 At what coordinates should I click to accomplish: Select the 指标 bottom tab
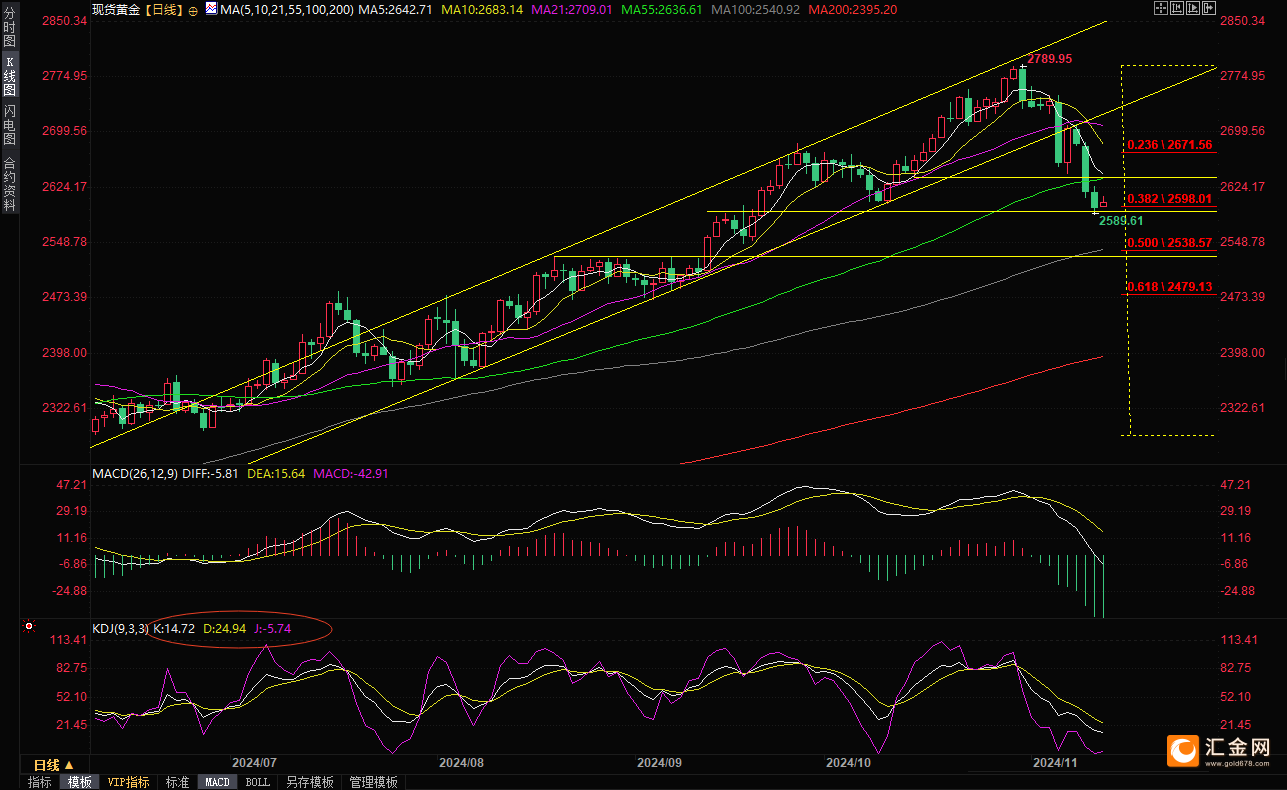pyautogui.click(x=40, y=782)
